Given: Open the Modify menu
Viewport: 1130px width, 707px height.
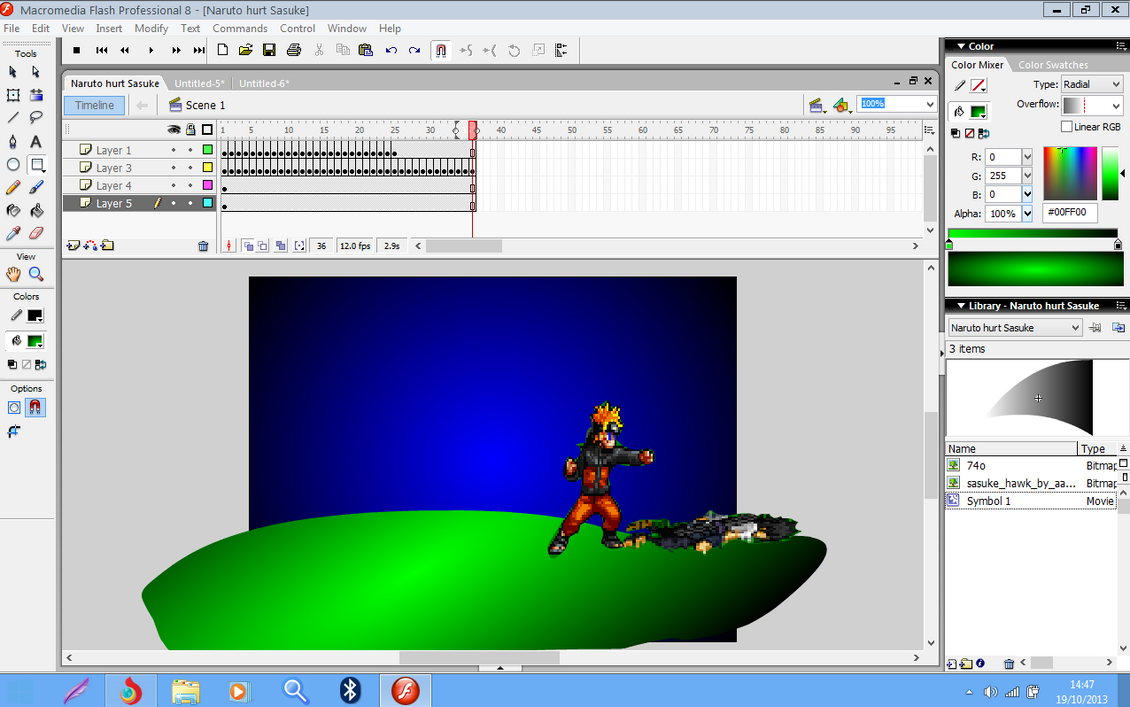Looking at the screenshot, I should point(151,28).
